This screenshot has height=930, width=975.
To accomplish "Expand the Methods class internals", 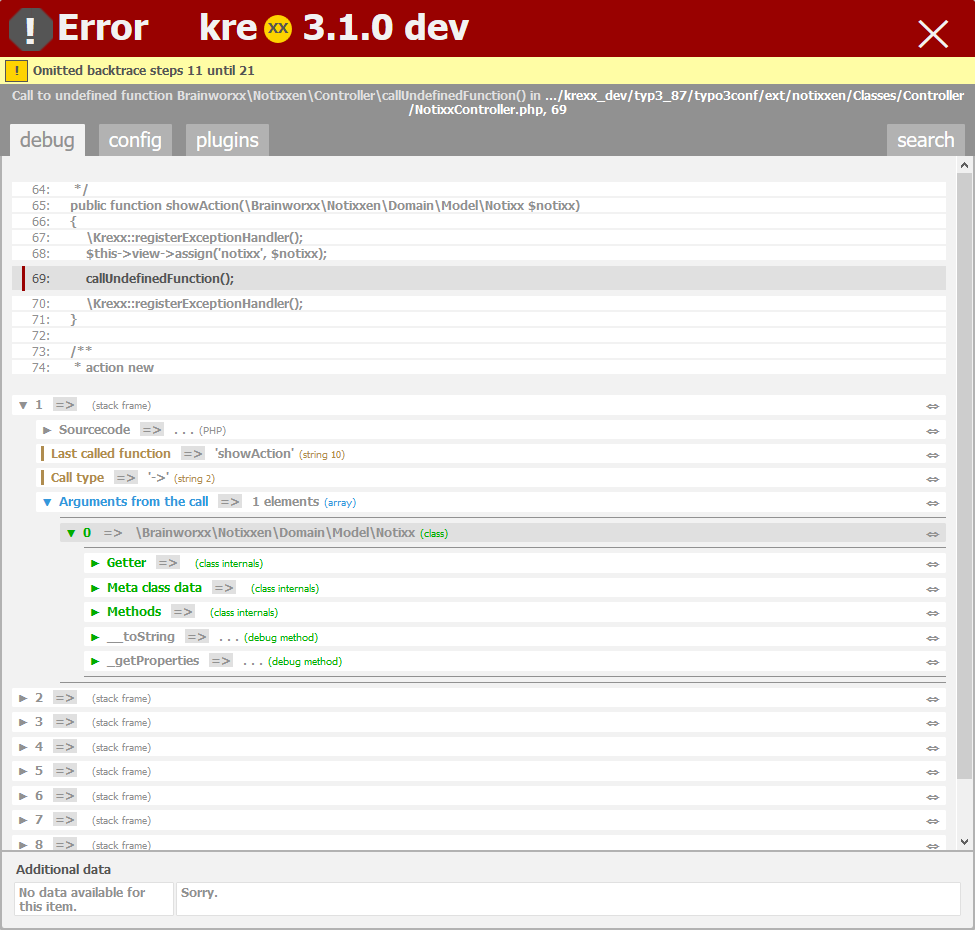I will click(95, 612).
